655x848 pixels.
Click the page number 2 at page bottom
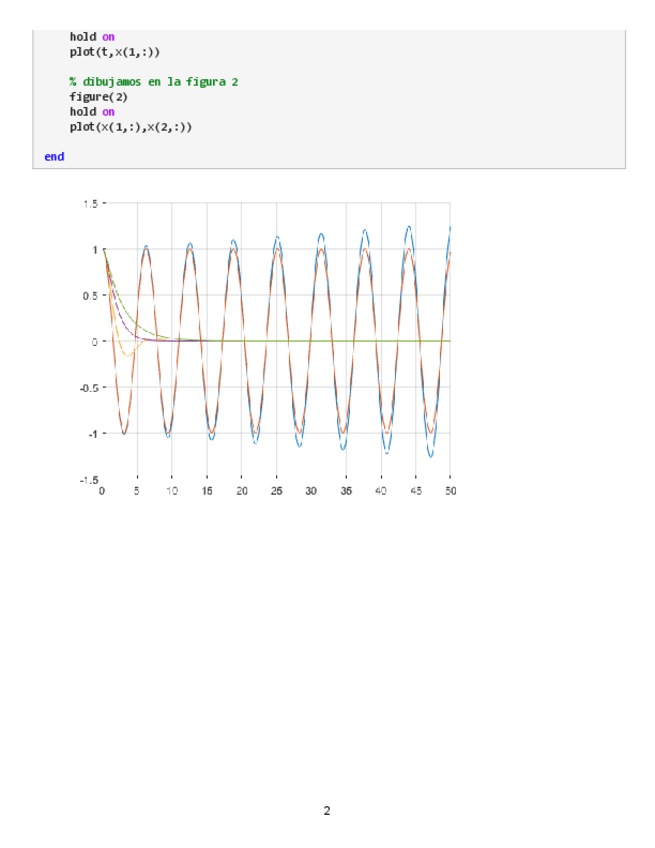[327, 810]
